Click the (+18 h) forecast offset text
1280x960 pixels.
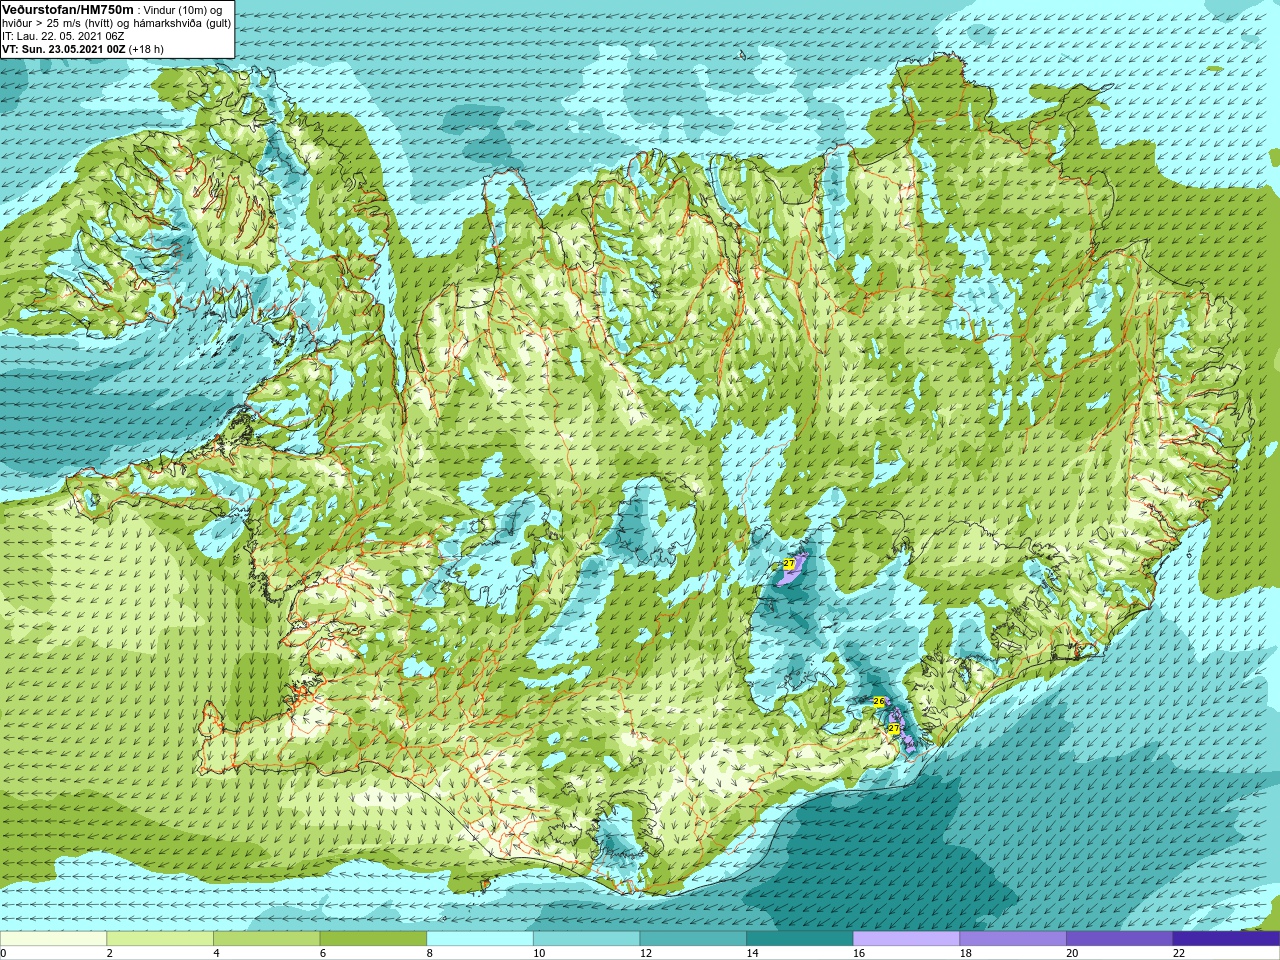click(x=147, y=49)
